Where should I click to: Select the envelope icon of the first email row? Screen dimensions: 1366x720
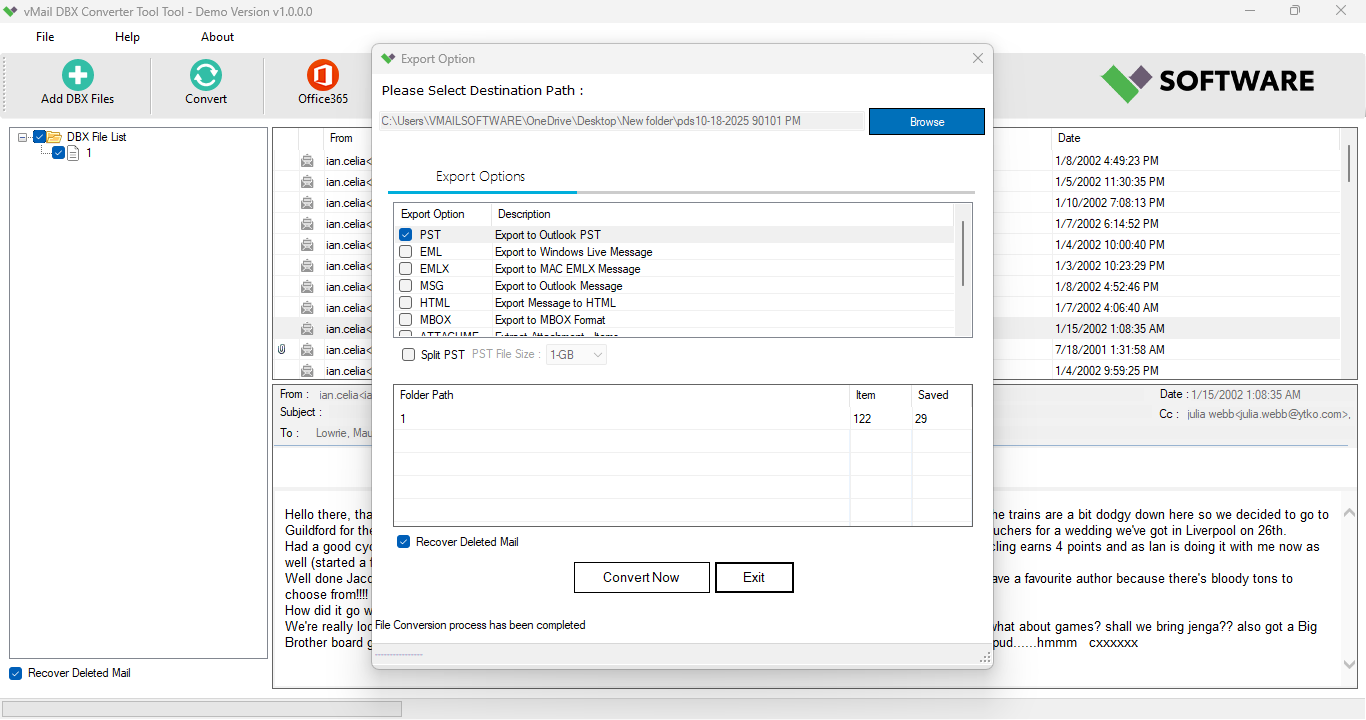307,161
